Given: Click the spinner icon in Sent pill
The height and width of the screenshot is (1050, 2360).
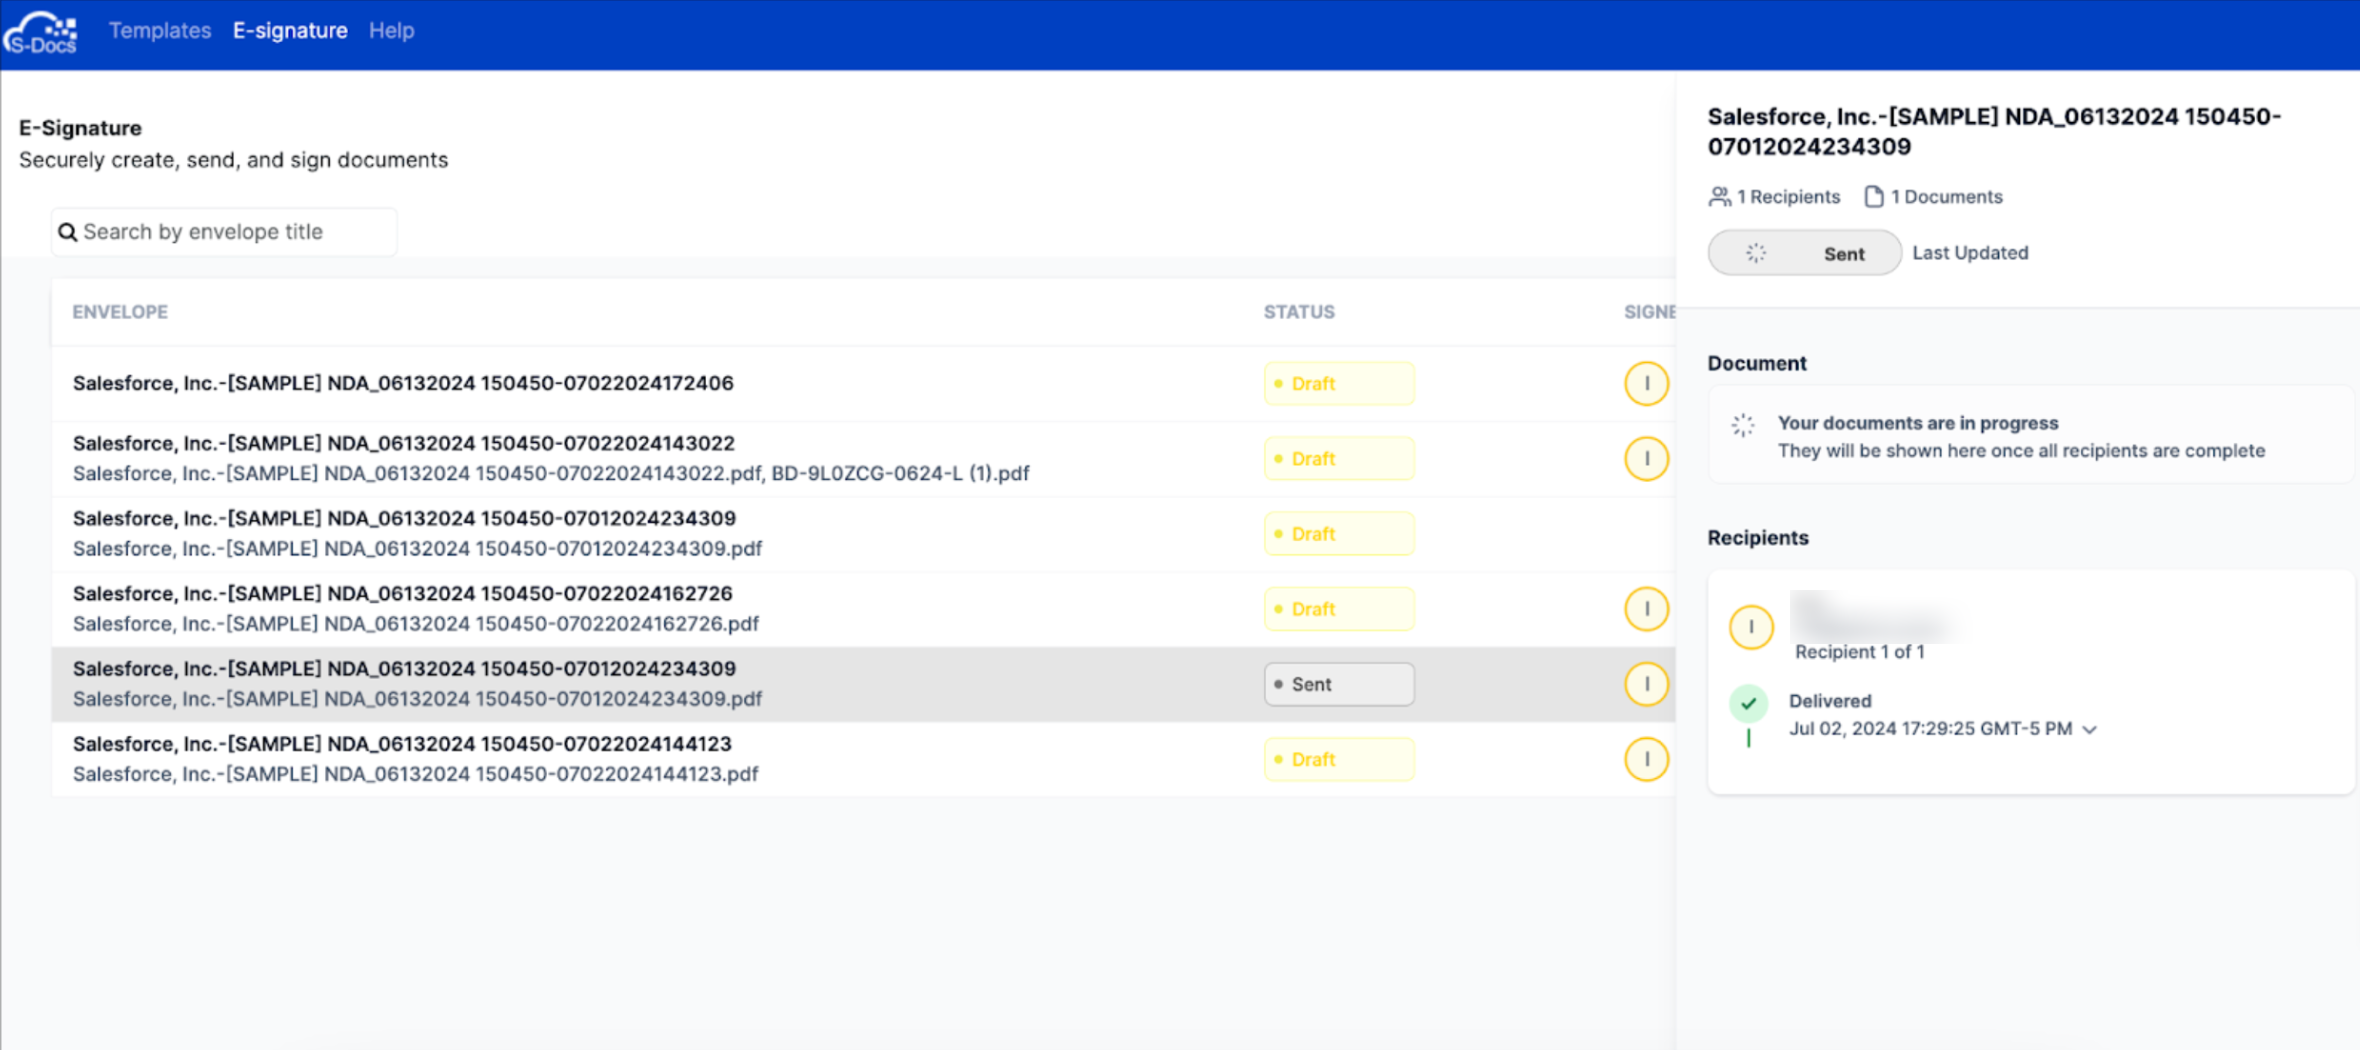Looking at the screenshot, I should click(1756, 253).
